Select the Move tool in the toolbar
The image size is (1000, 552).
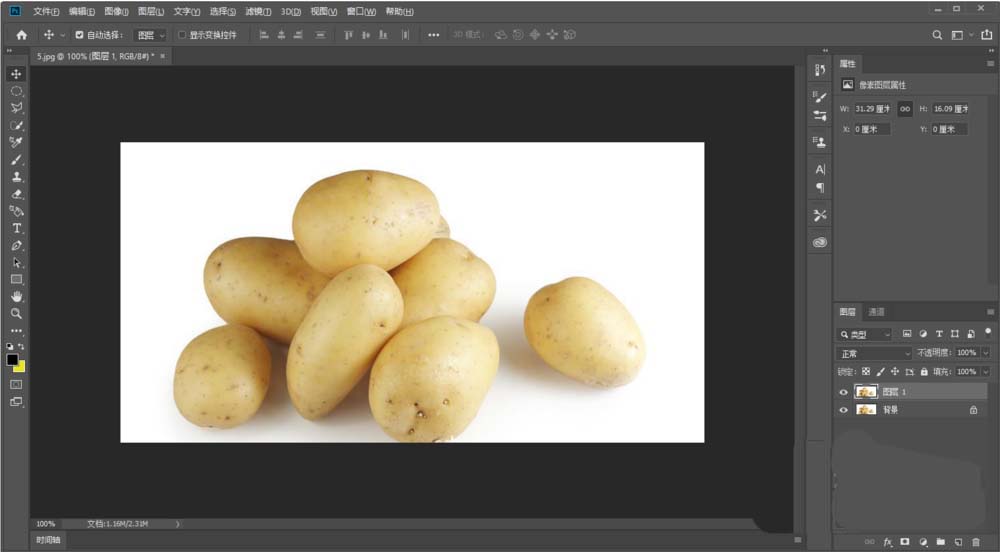click(17, 74)
